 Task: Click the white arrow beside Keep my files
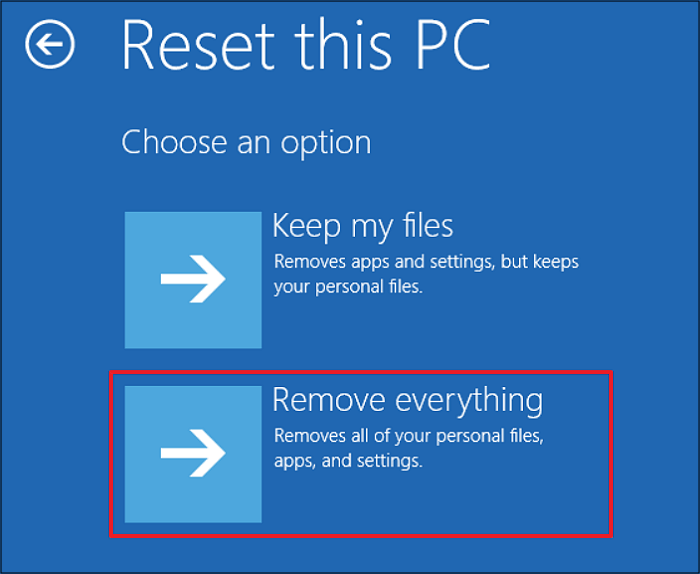pyautogui.click(x=193, y=280)
